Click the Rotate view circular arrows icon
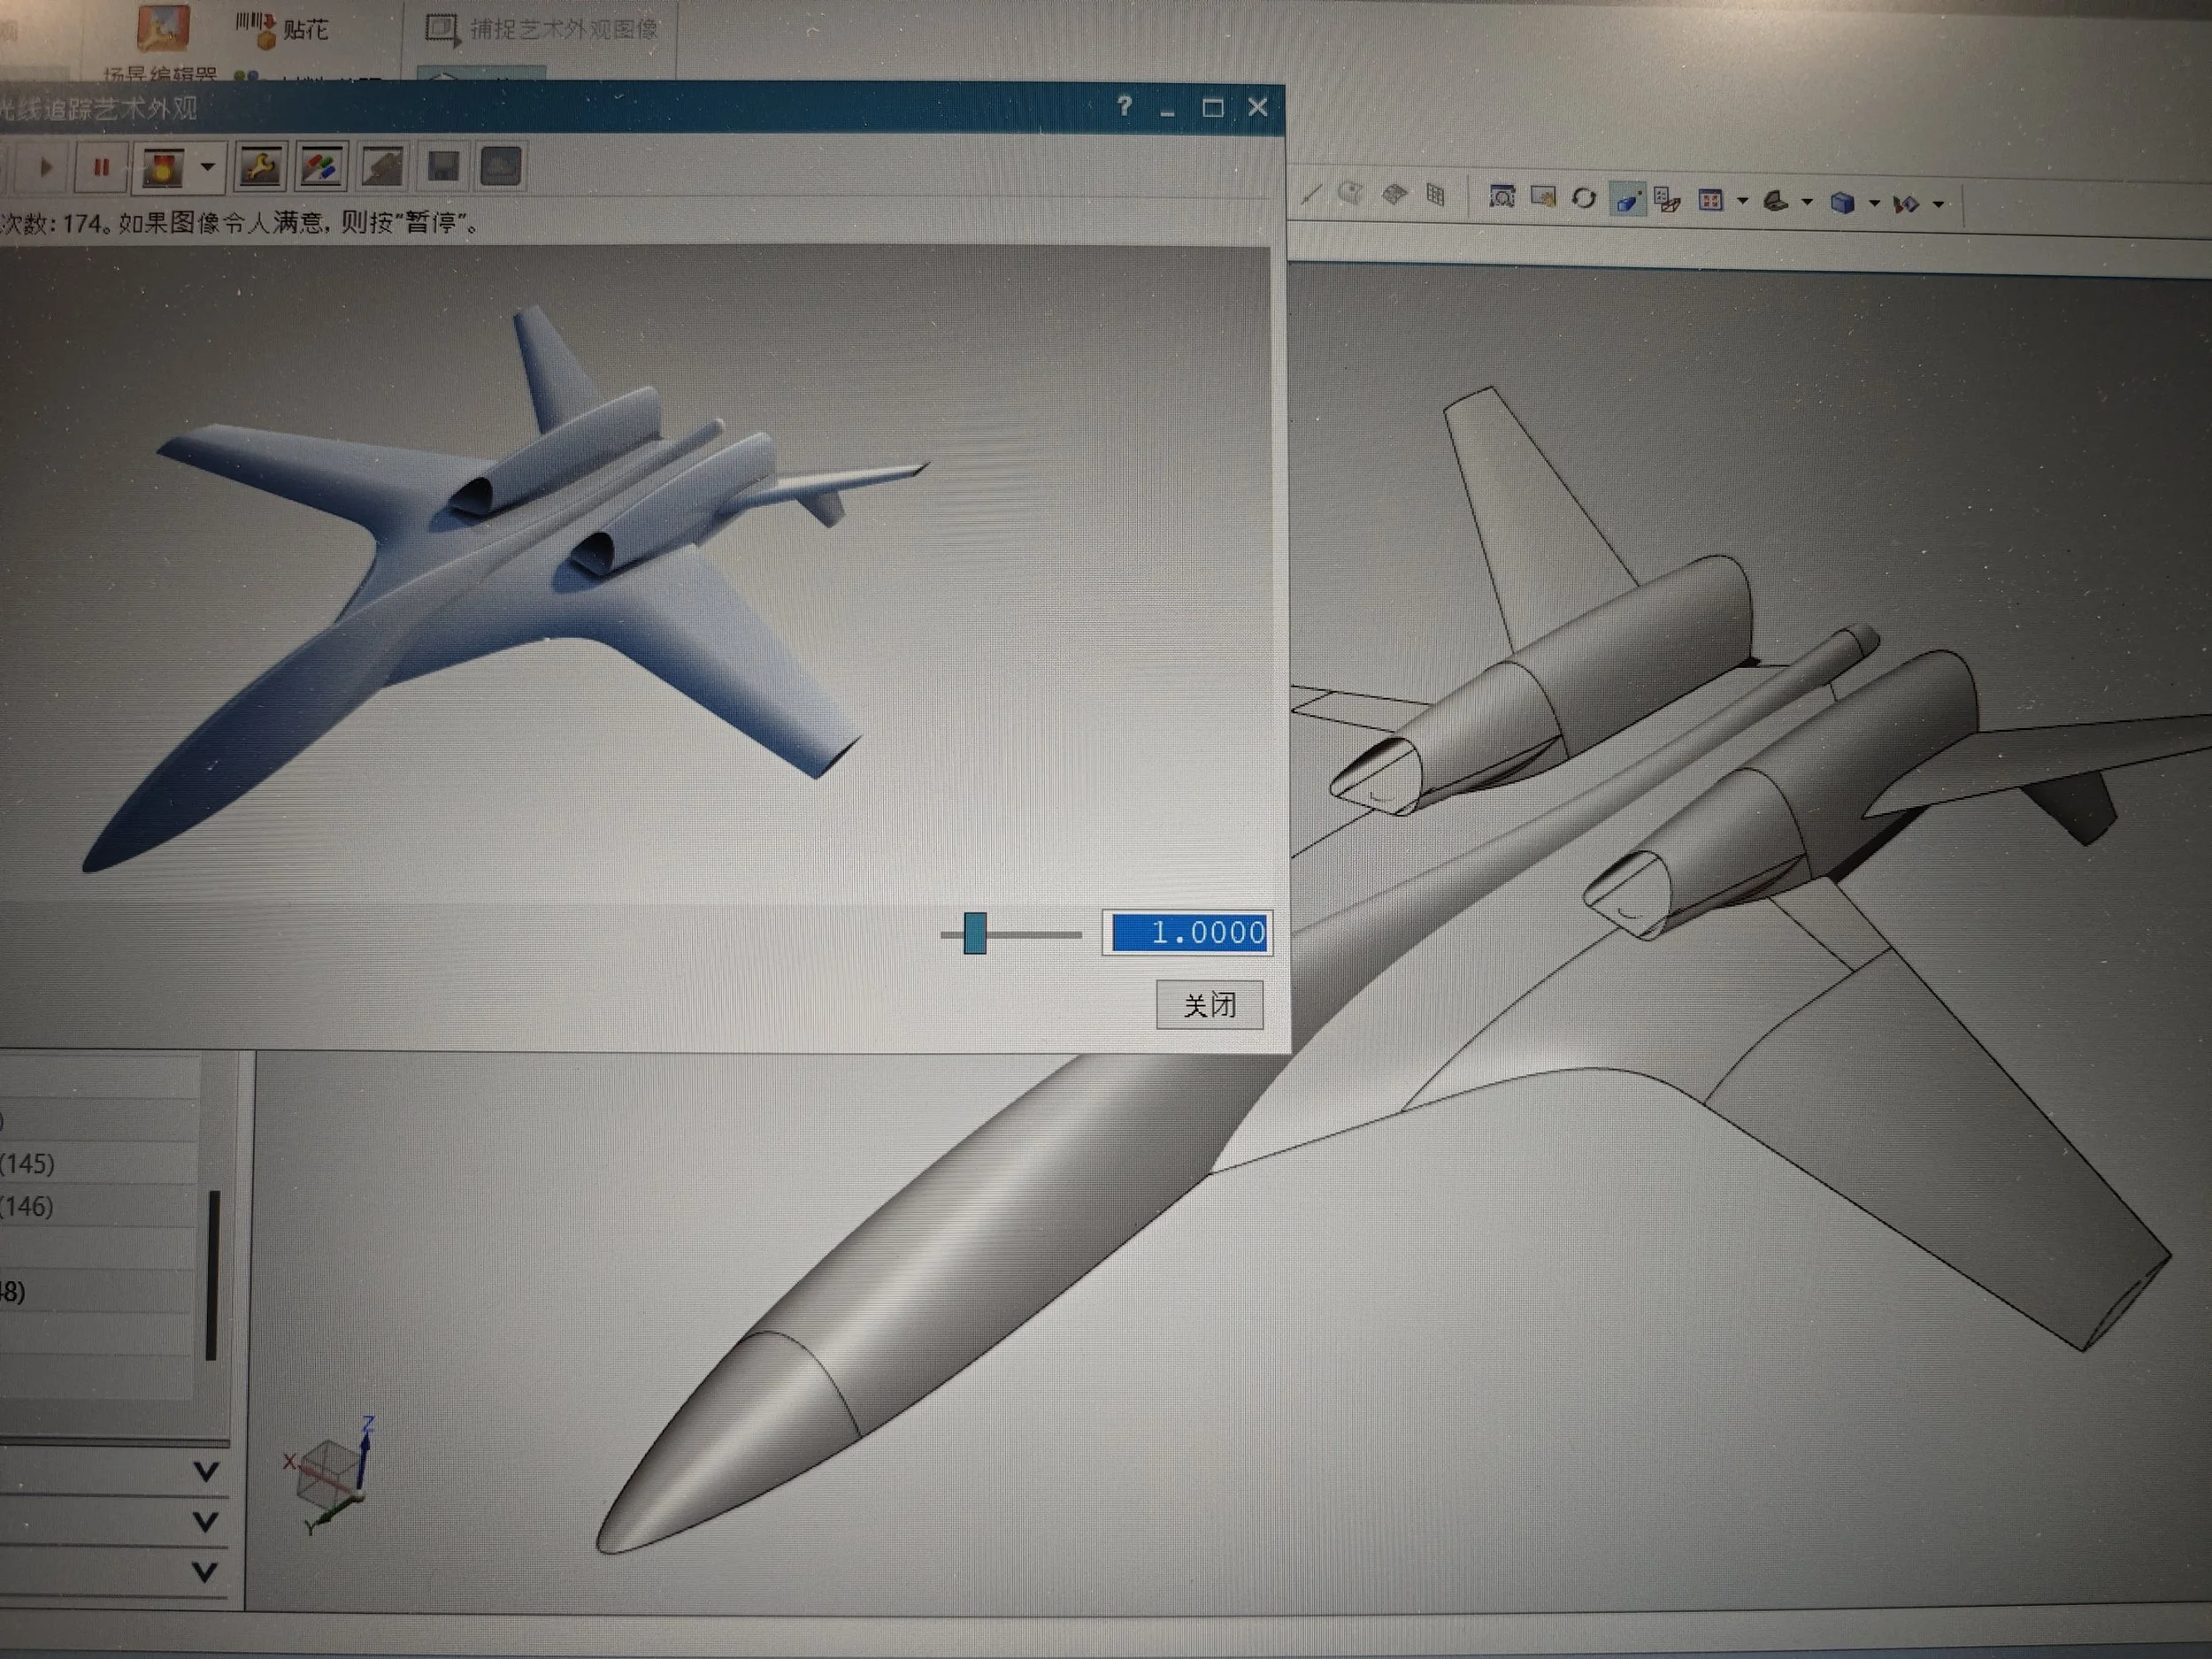Viewport: 2212px width, 1659px height. [1584, 199]
